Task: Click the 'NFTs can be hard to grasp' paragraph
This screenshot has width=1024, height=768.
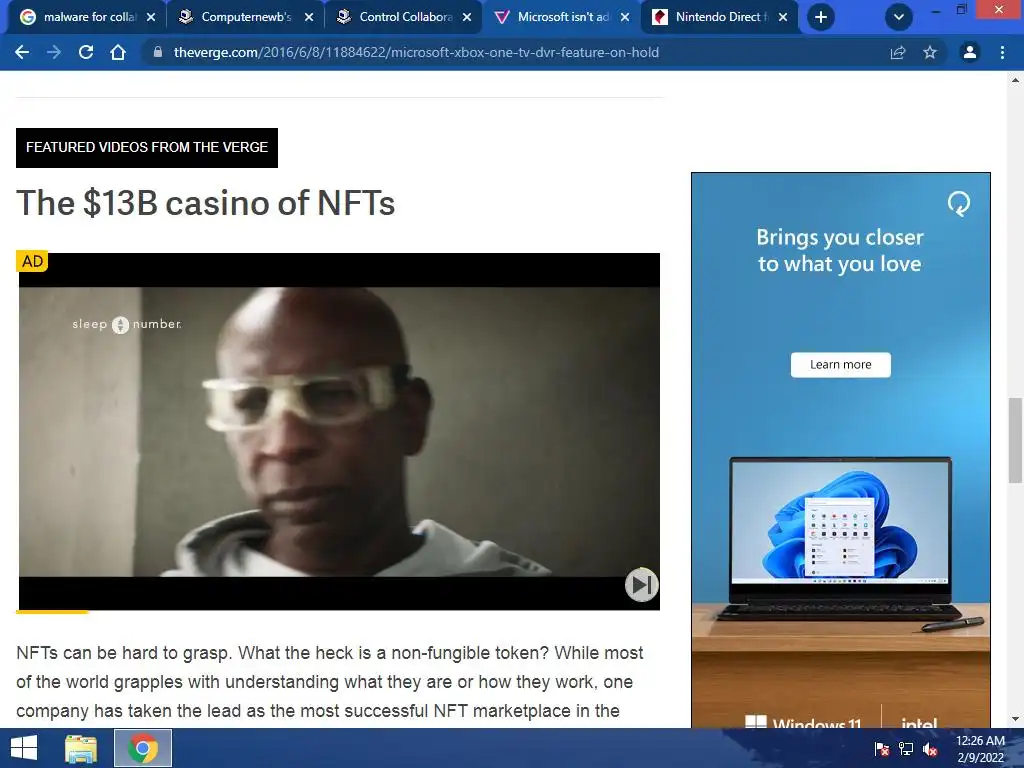Action: point(330,682)
